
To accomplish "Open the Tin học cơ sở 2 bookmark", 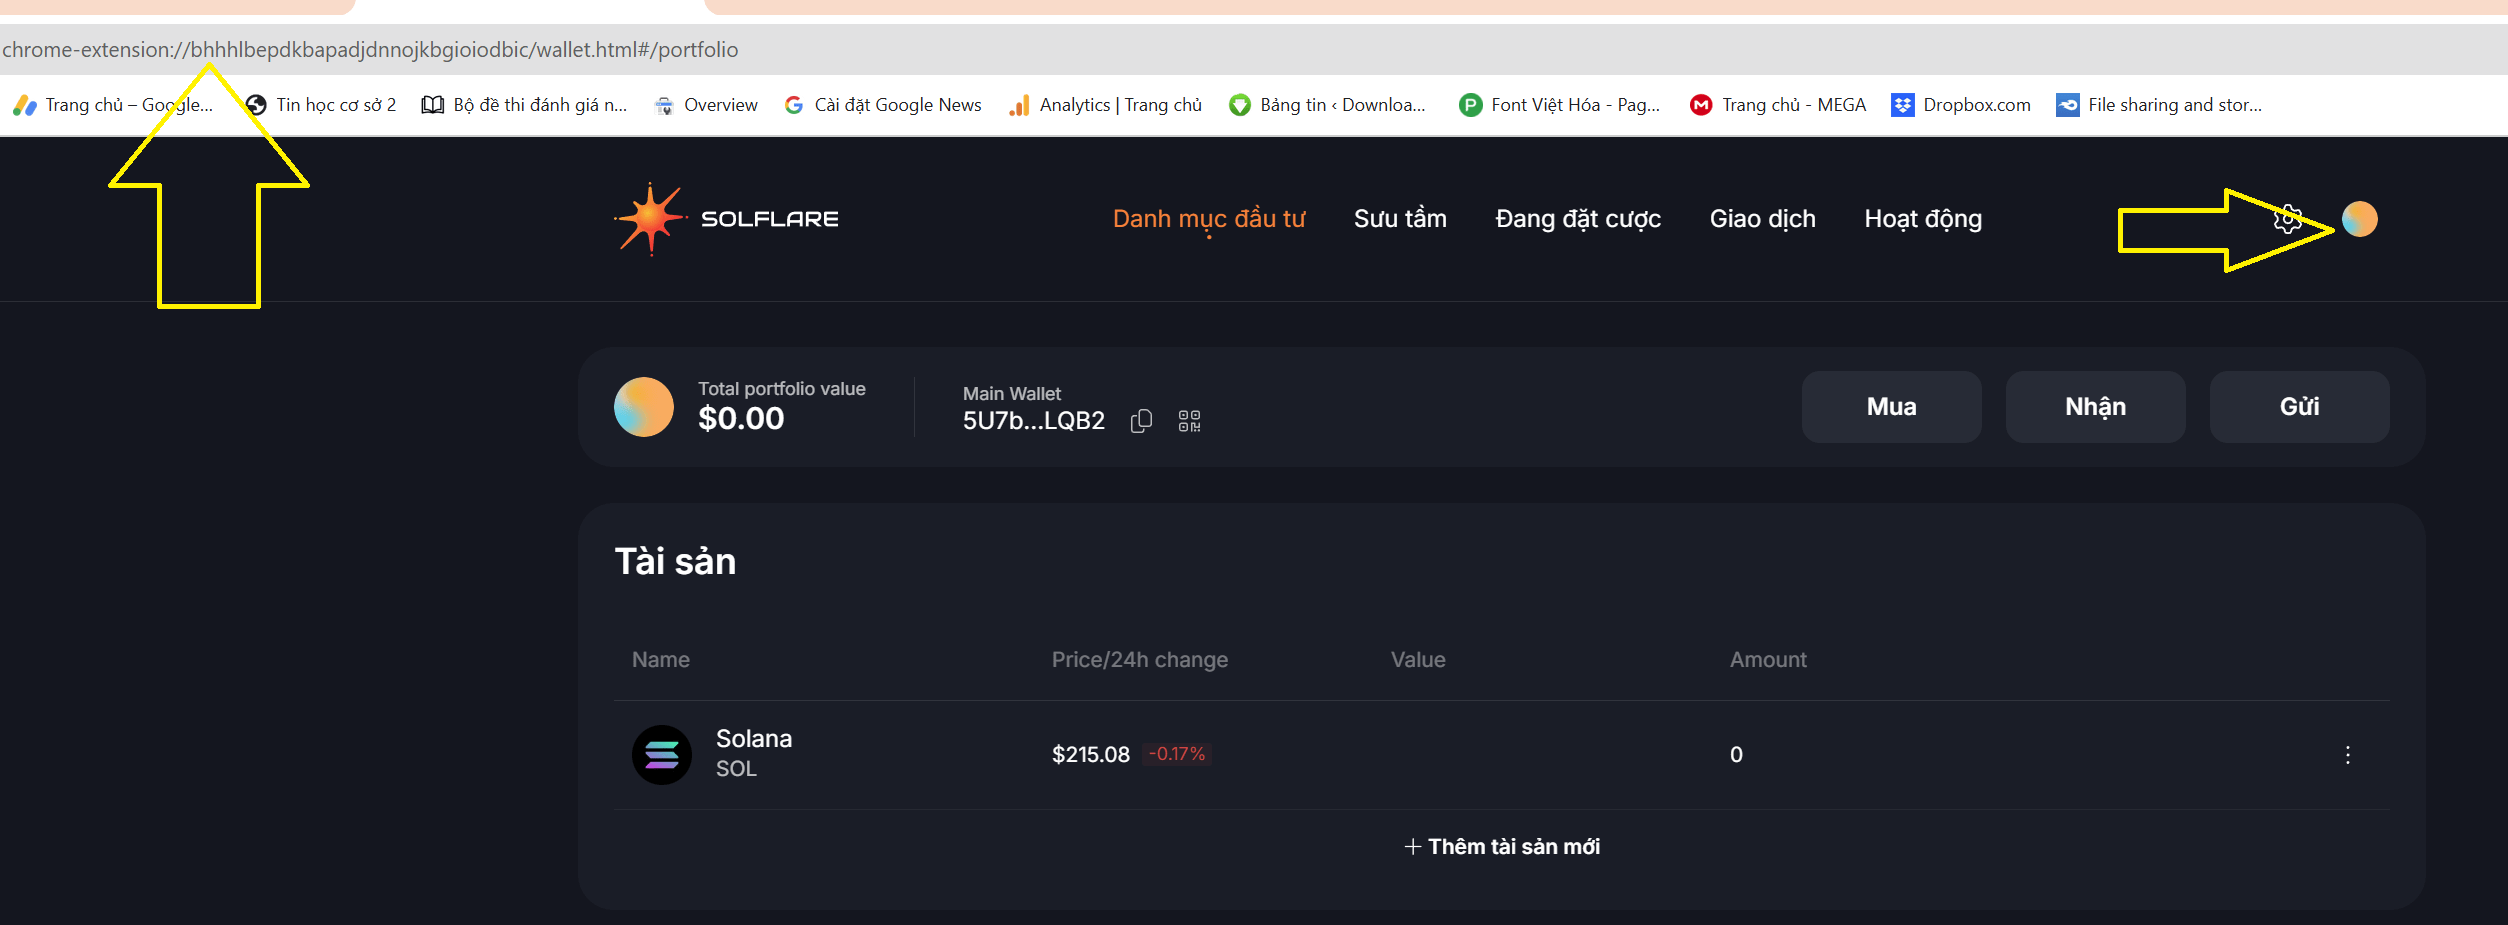I will [321, 105].
